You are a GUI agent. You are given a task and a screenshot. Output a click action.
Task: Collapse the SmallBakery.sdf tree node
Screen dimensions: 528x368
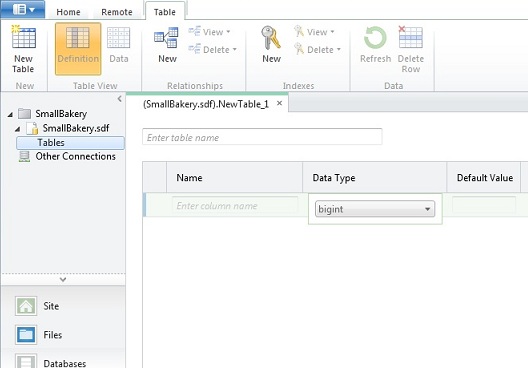click(18, 129)
